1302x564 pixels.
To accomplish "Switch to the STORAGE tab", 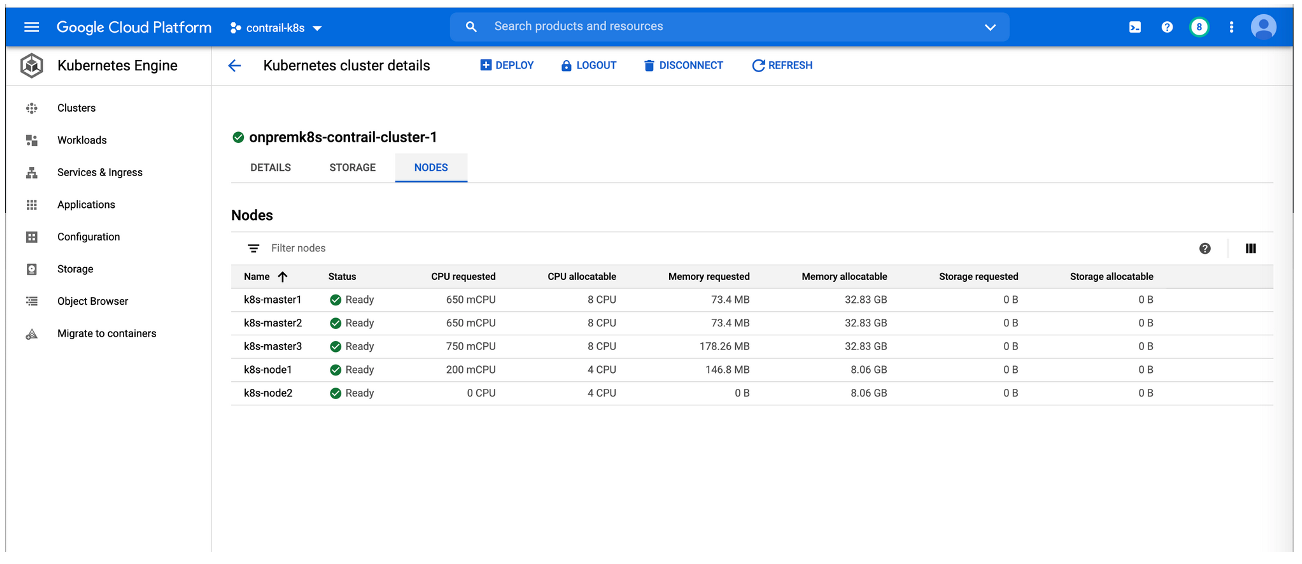I will click(353, 168).
